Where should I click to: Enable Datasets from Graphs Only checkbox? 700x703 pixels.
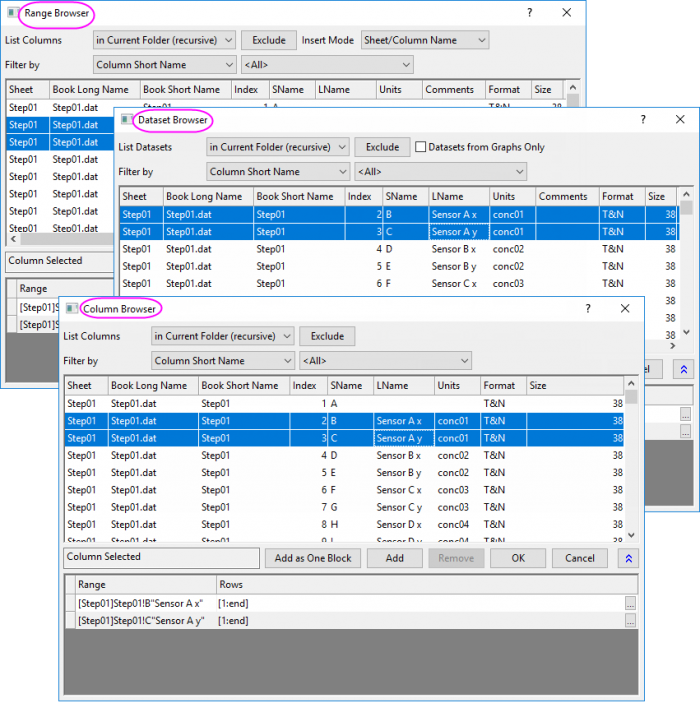(420, 147)
